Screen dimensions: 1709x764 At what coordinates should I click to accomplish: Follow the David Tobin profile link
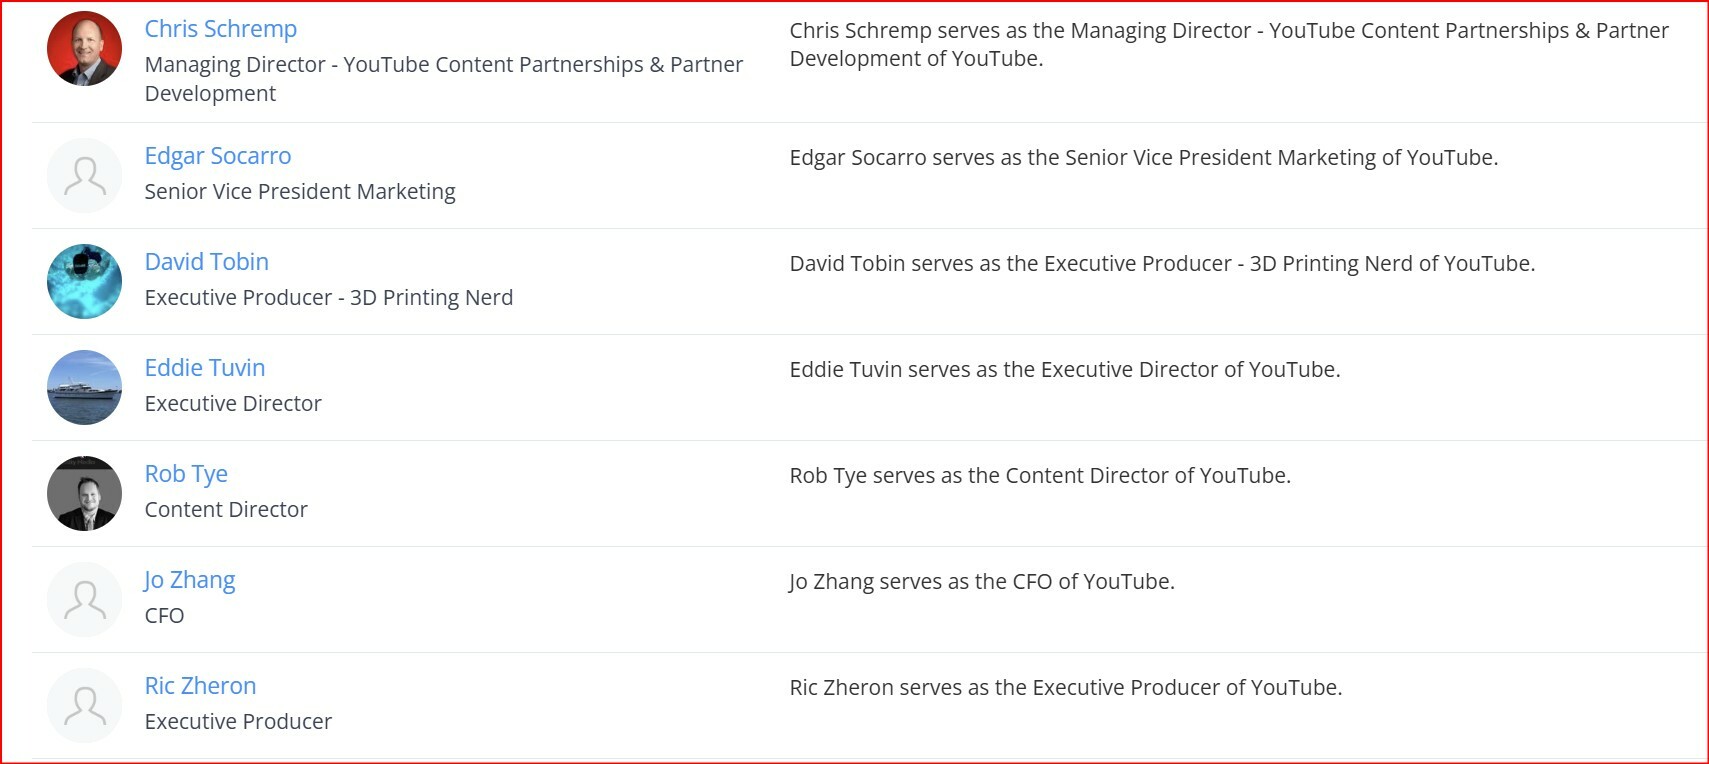[x=207, y=262]
